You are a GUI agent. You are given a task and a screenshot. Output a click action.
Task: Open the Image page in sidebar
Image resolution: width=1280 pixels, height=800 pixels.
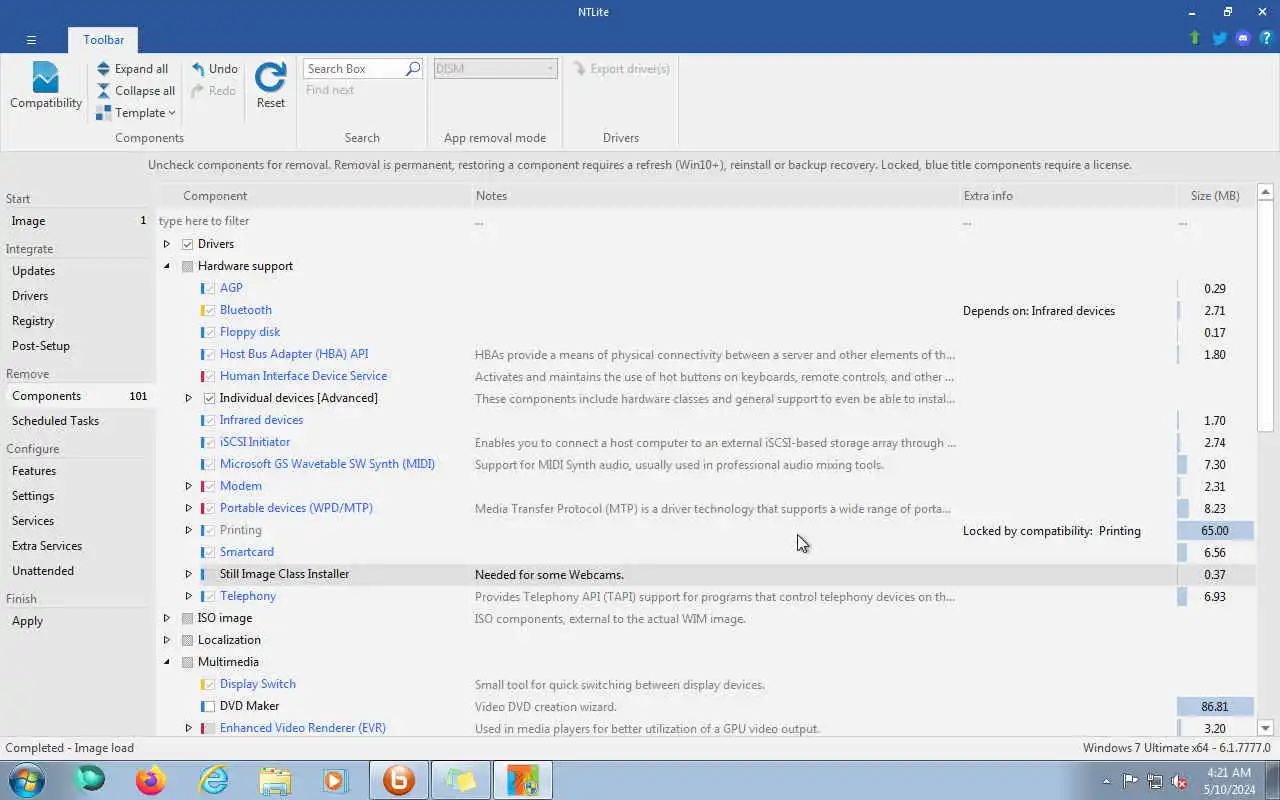78,221
